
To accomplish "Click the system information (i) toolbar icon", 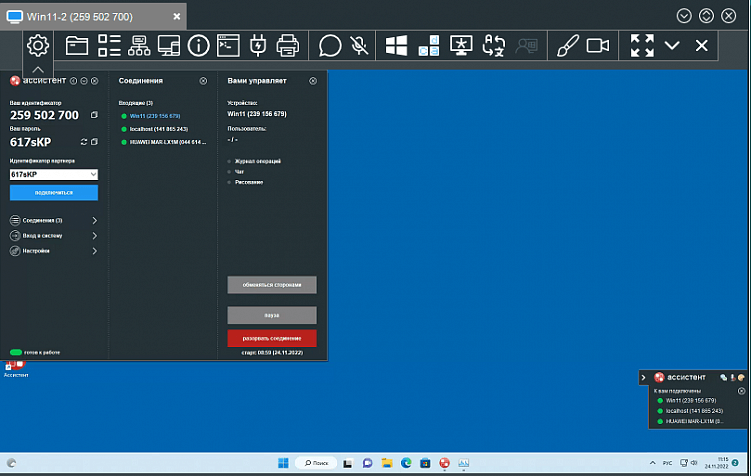I will point(198,45).
